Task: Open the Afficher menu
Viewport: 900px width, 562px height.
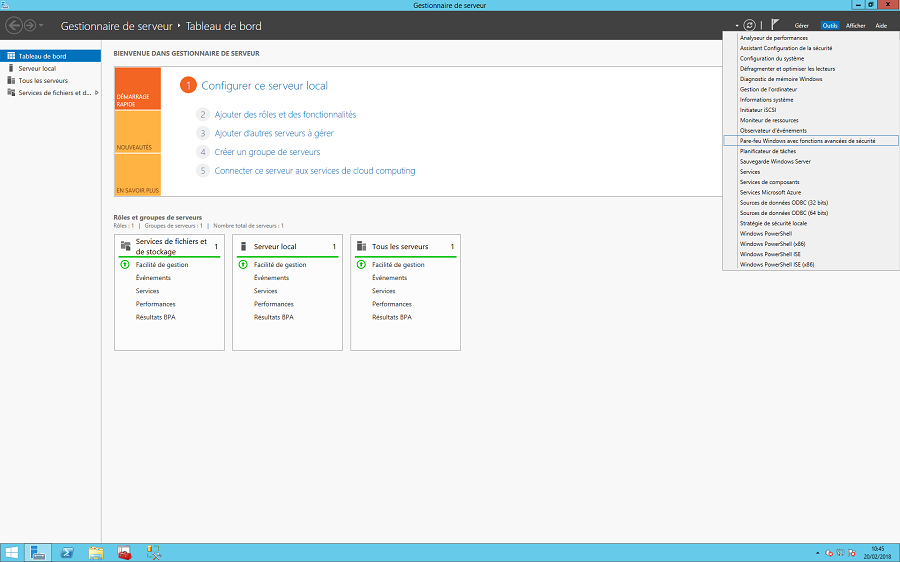Action: [x=855, y=25]
